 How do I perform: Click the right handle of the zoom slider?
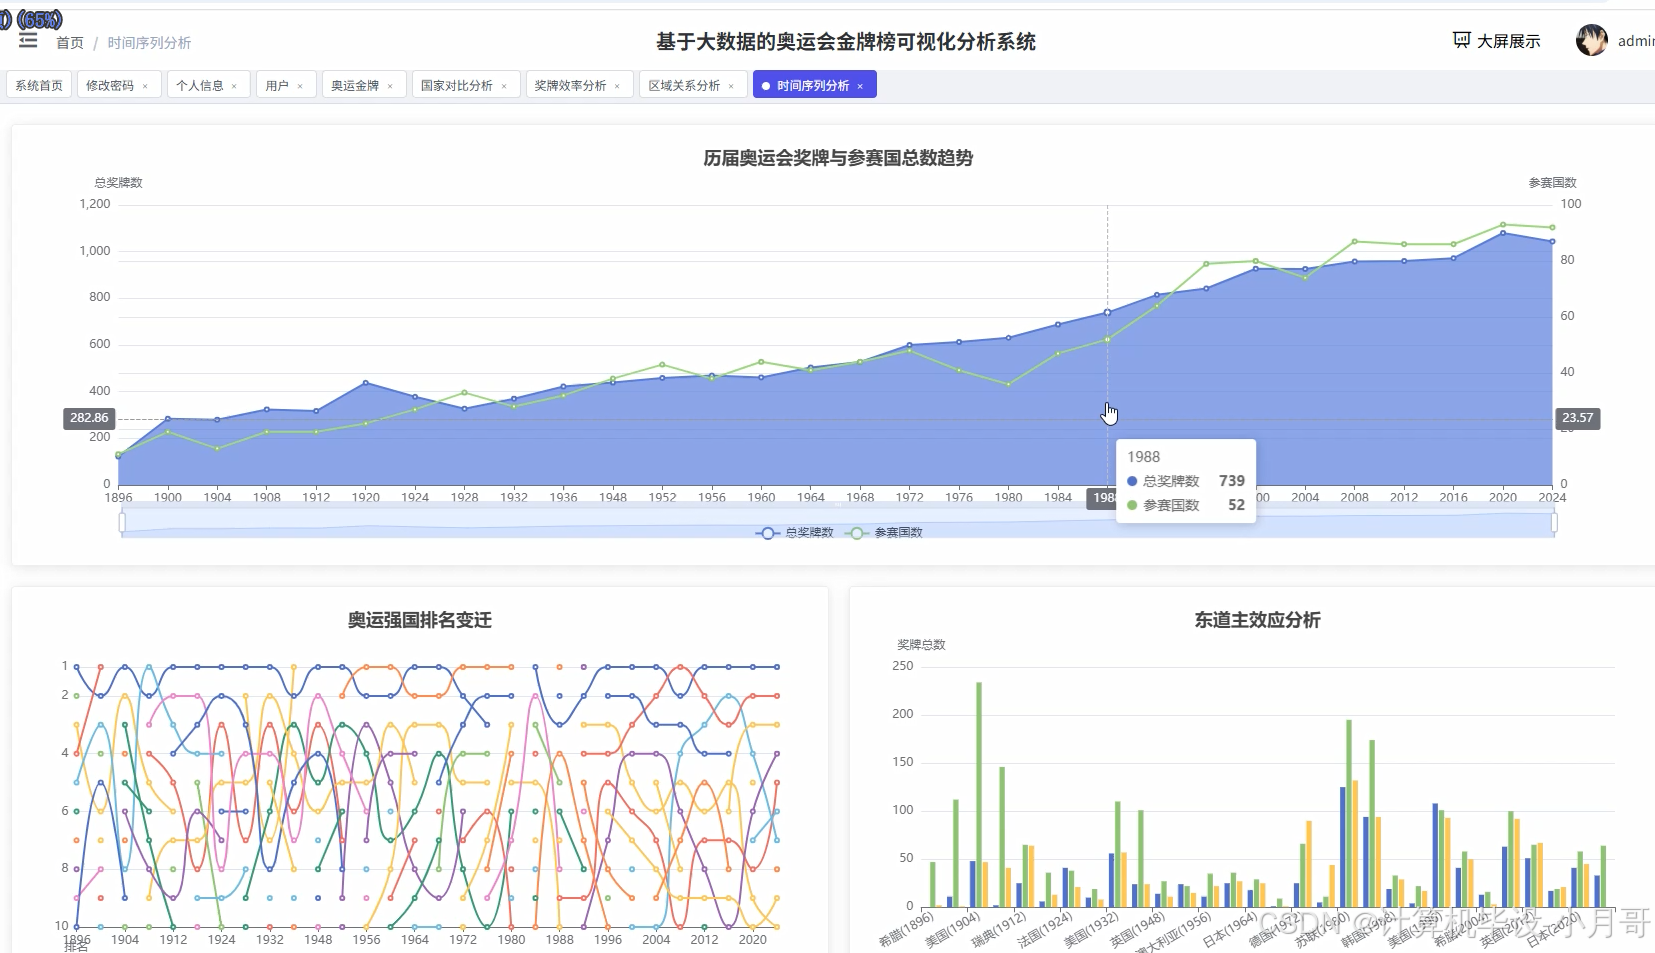click(x=1554, y=522)
